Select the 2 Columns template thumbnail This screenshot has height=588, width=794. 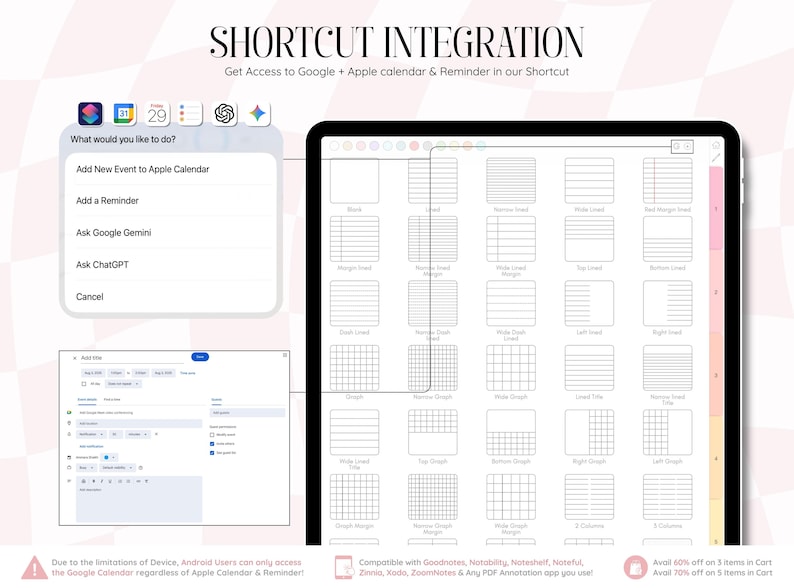[x=589, y=497]
